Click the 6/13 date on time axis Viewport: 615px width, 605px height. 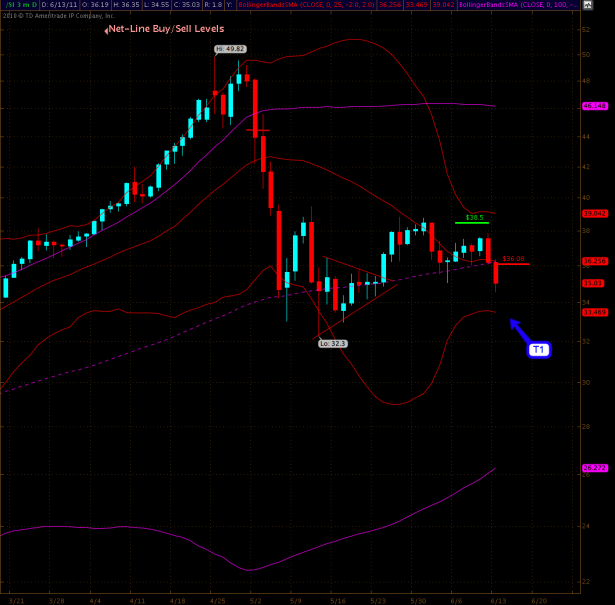[498, 600]
